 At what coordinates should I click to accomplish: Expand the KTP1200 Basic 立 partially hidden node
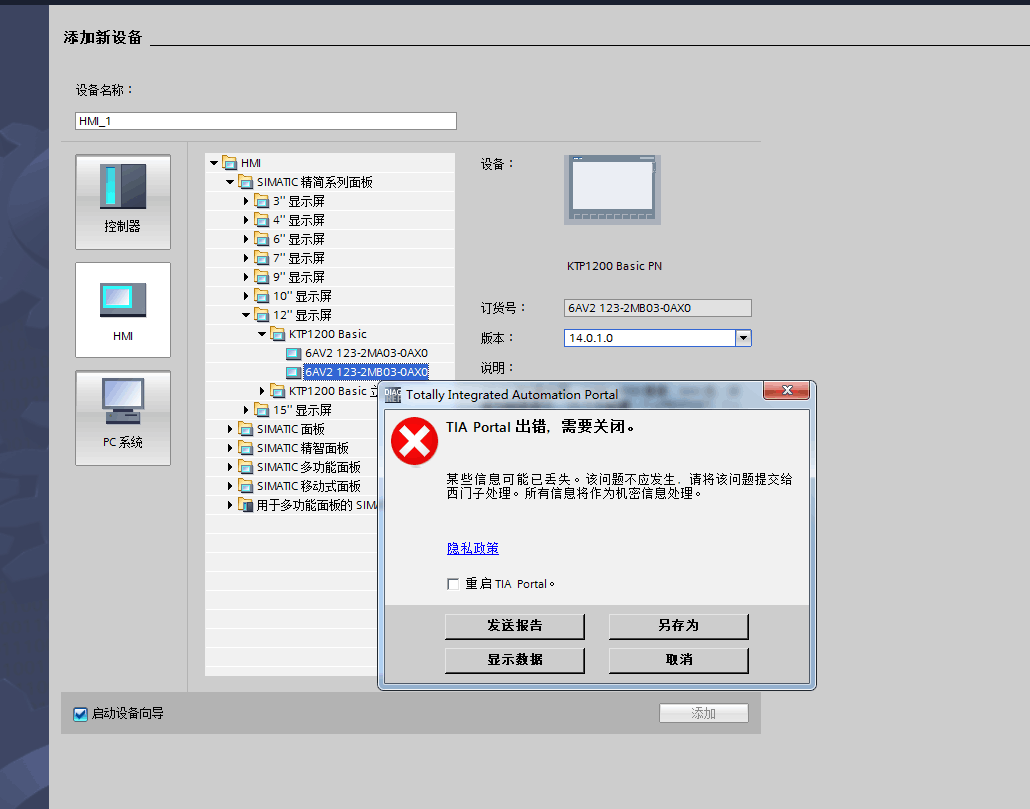pyautogui.click(x=262, y=391)
